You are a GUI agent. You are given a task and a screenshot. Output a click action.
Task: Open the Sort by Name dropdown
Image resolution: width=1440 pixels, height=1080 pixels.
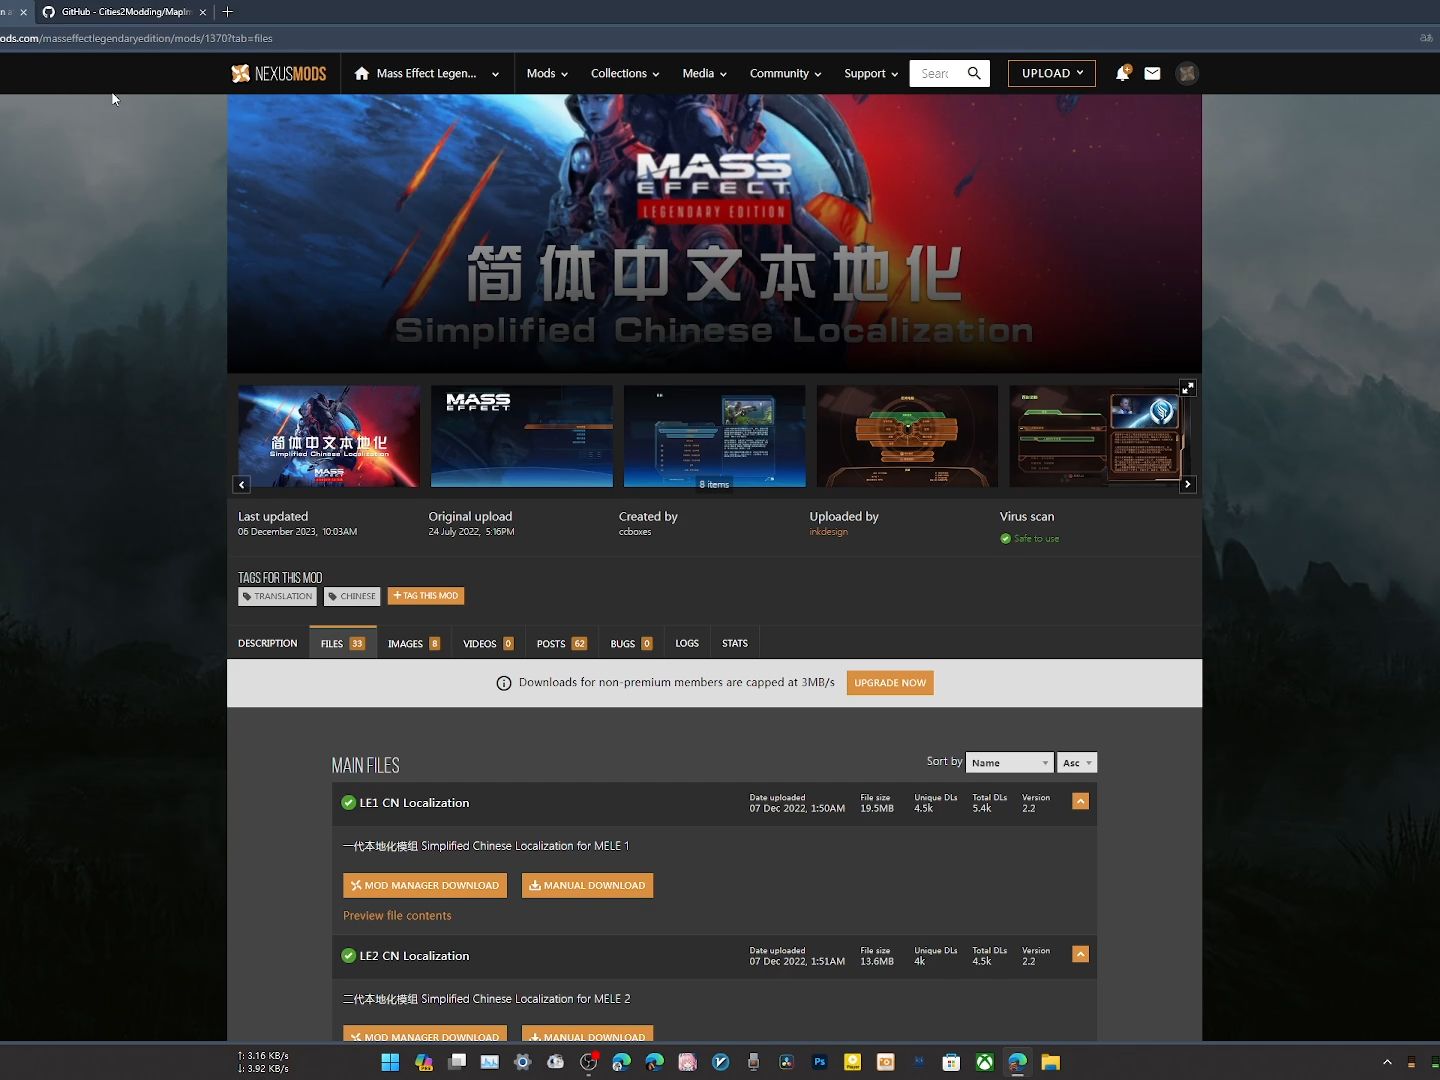tap(1010, 763)
